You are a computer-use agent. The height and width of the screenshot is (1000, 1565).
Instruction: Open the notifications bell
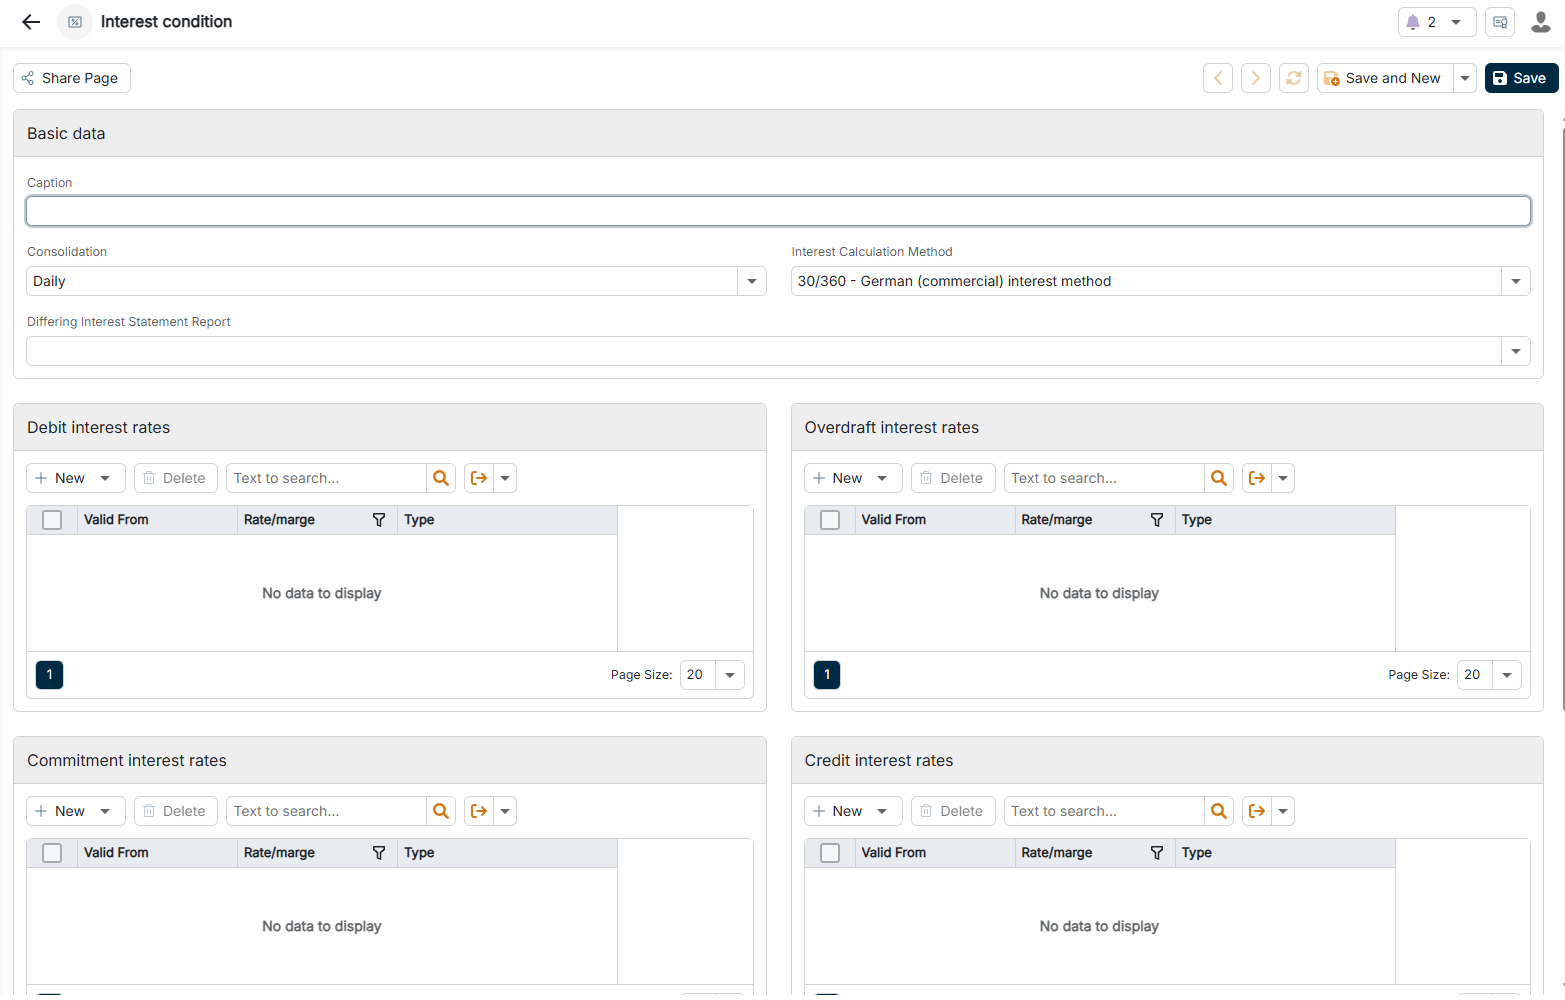tap(1413, 22)
